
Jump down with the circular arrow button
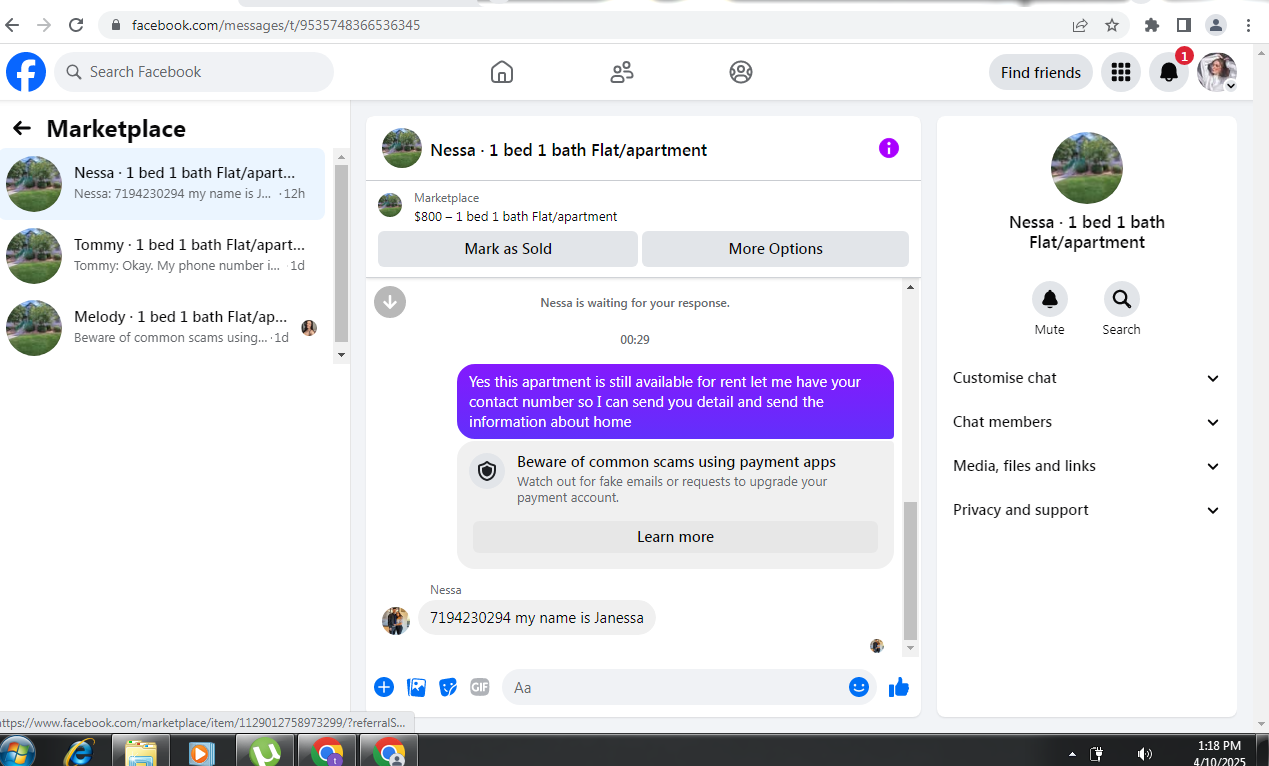[x=390, y=302]
